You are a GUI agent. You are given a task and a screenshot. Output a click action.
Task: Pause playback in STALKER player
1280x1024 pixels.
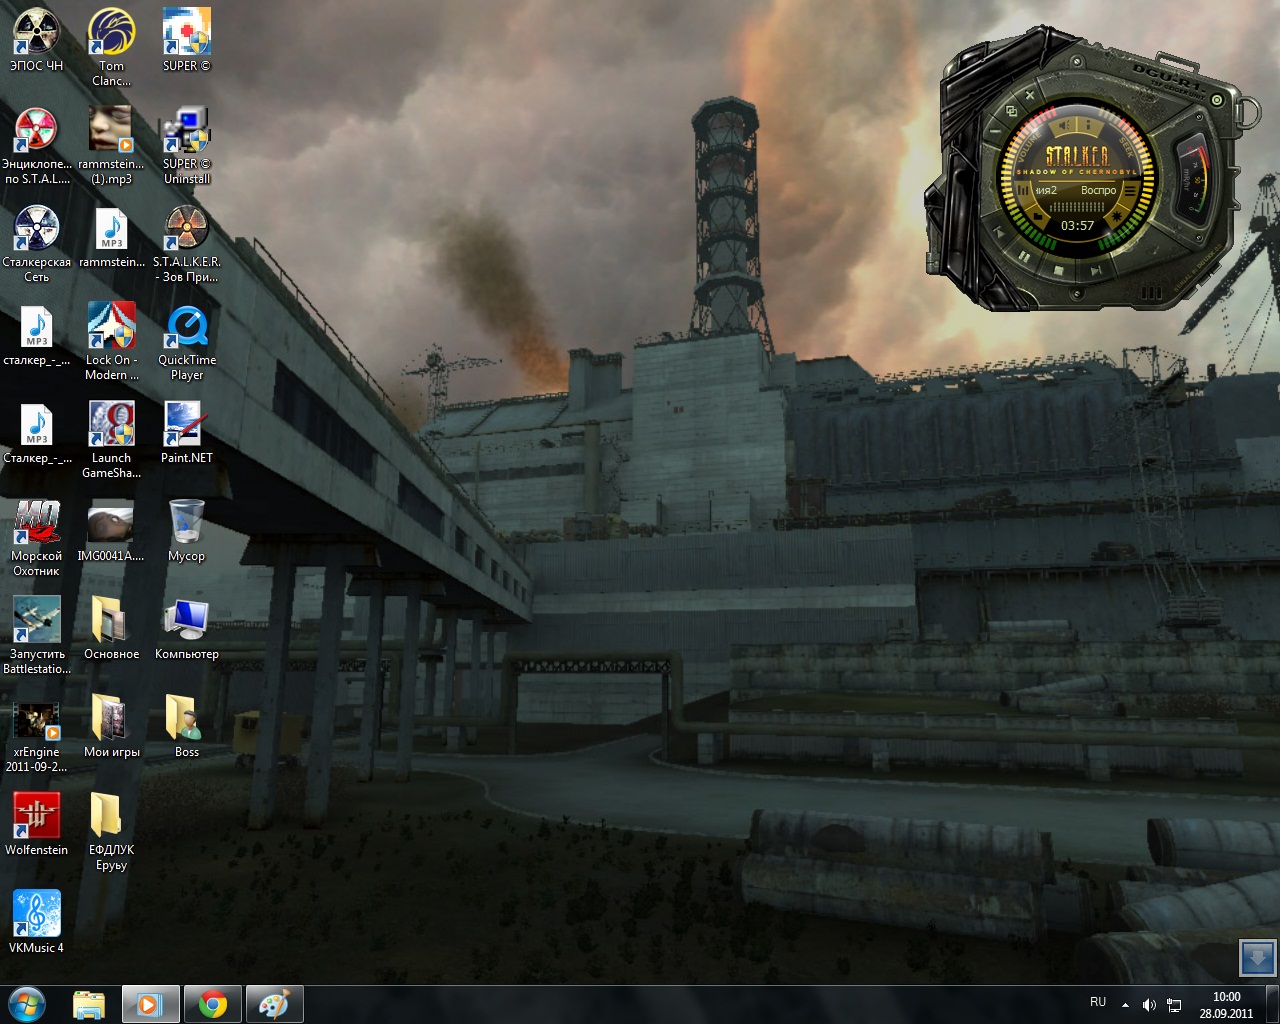coord(1024,256)
